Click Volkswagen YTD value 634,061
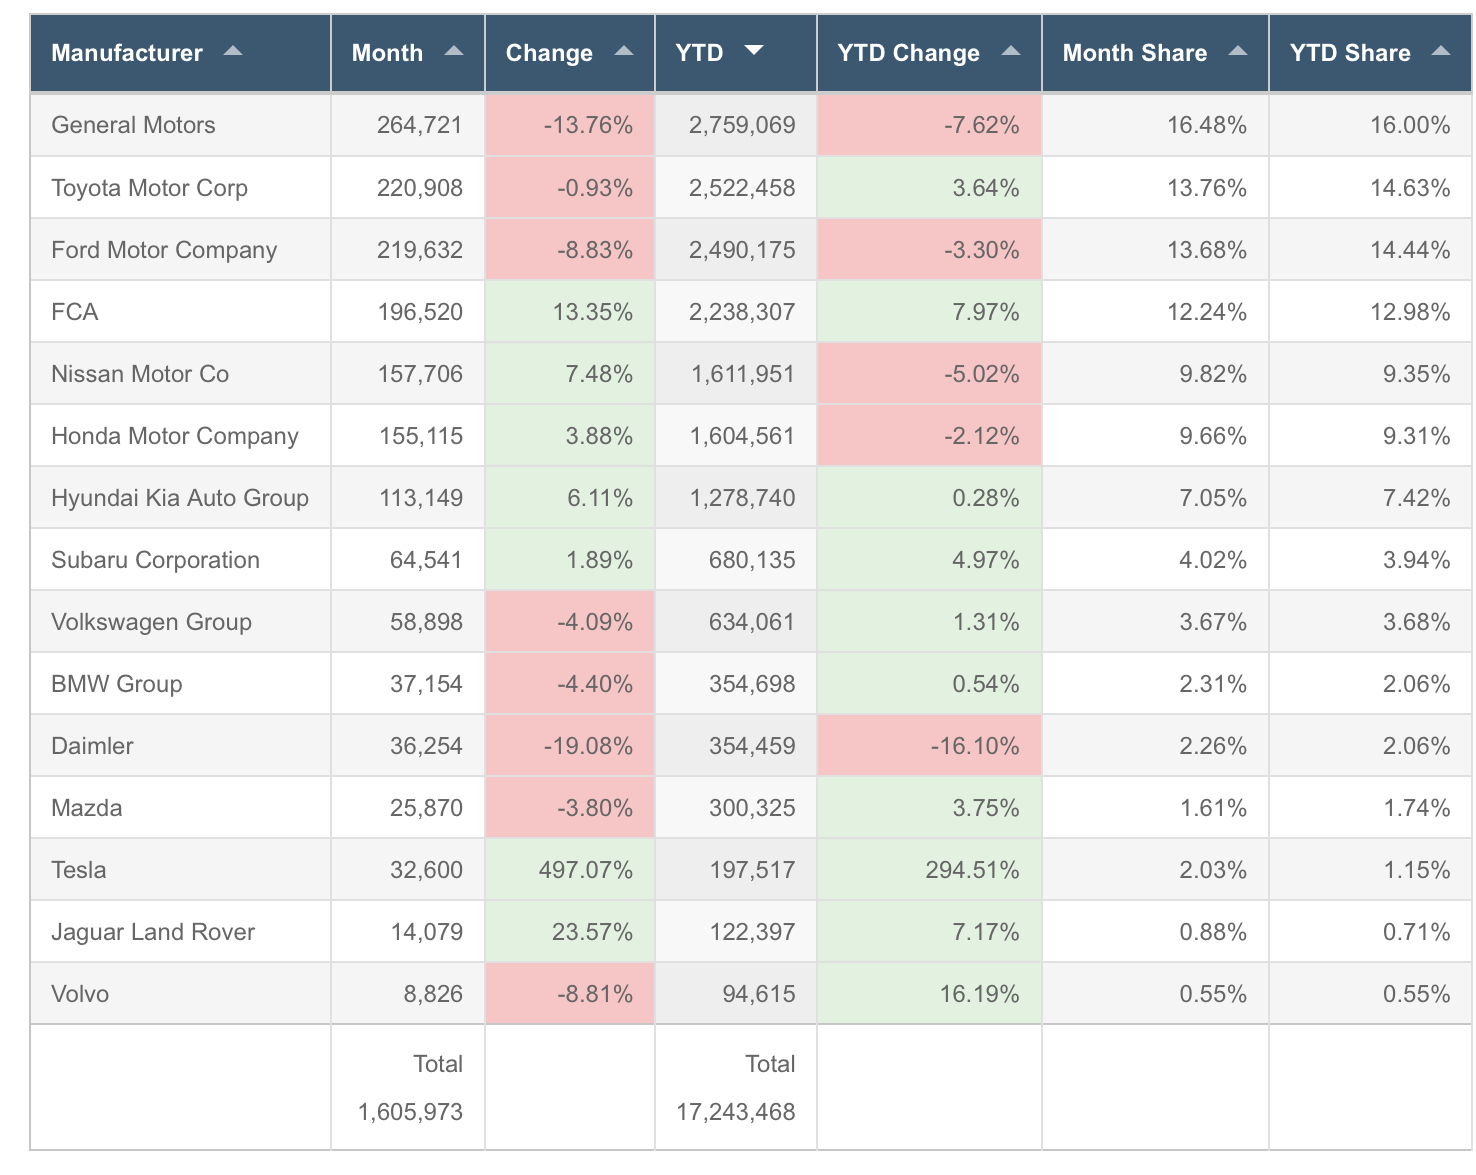The image size is (1476, 1175). coord(752,621)
